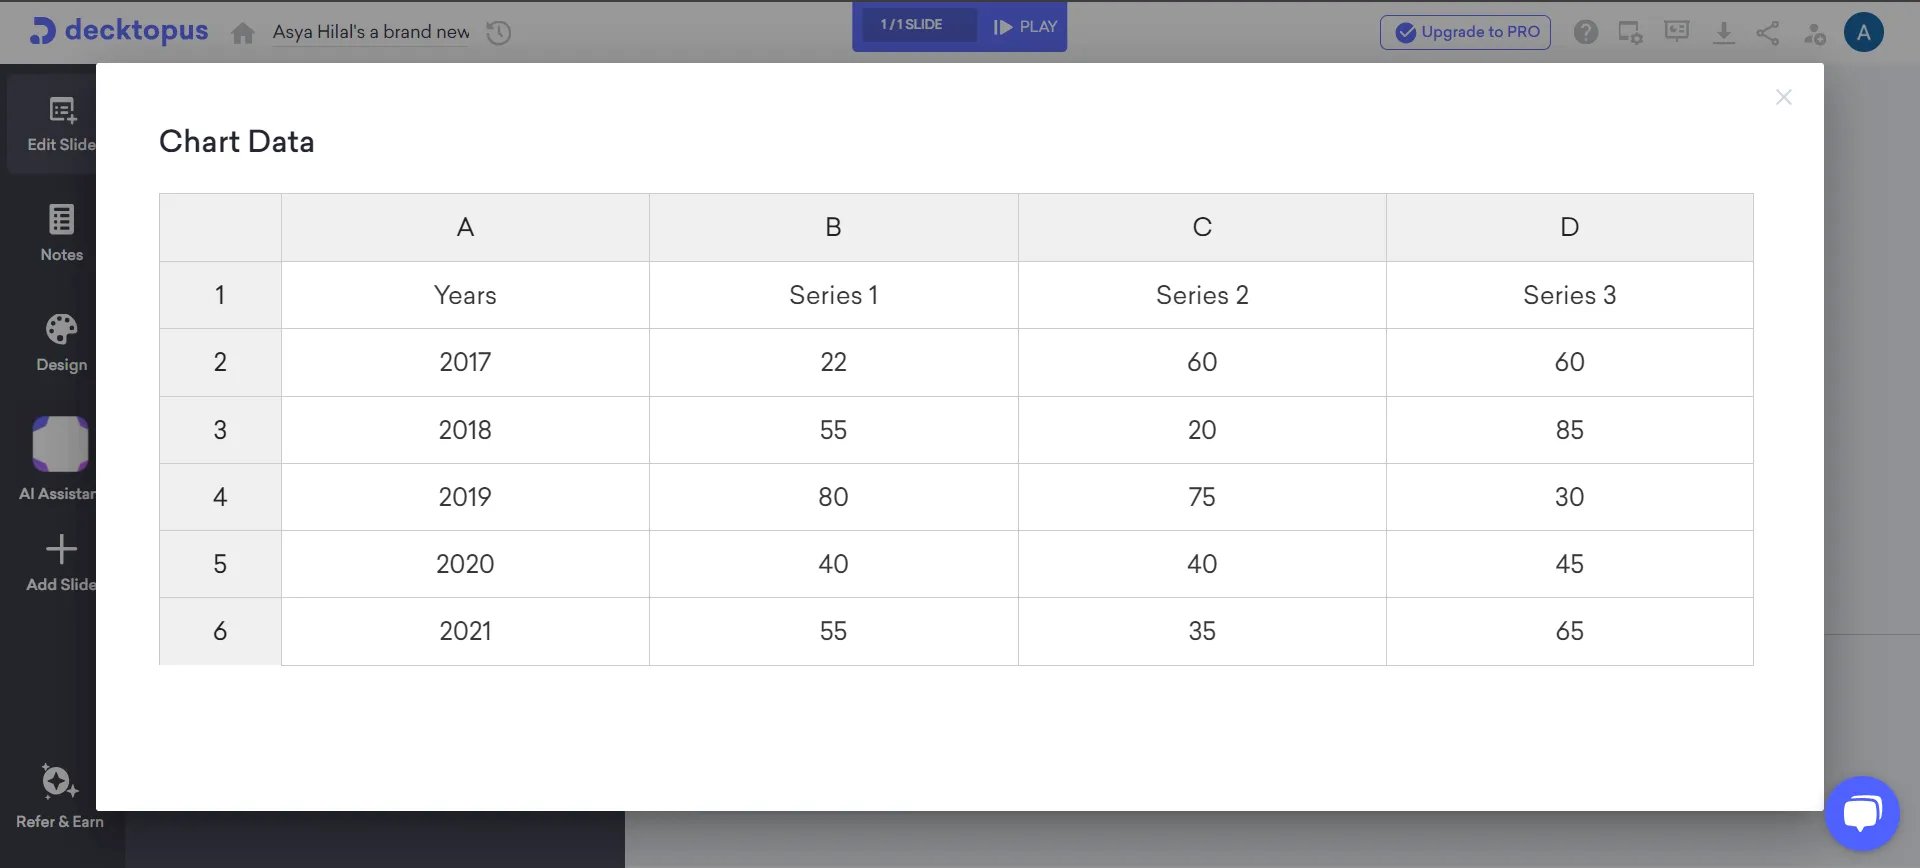The height and width of the screenshot is (868, 1920).
Task: Add a new slide from the sidebar
Action: pos(61,562)
